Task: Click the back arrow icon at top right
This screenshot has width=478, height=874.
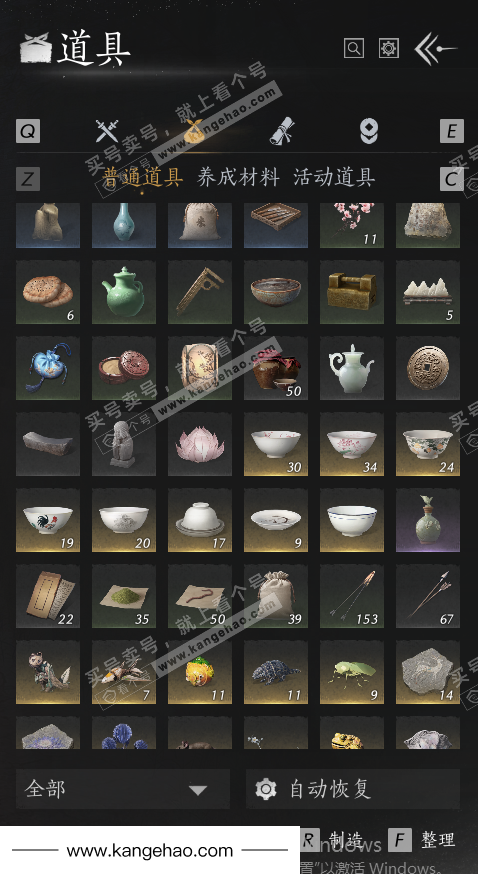Action: (x=435, y=48)
